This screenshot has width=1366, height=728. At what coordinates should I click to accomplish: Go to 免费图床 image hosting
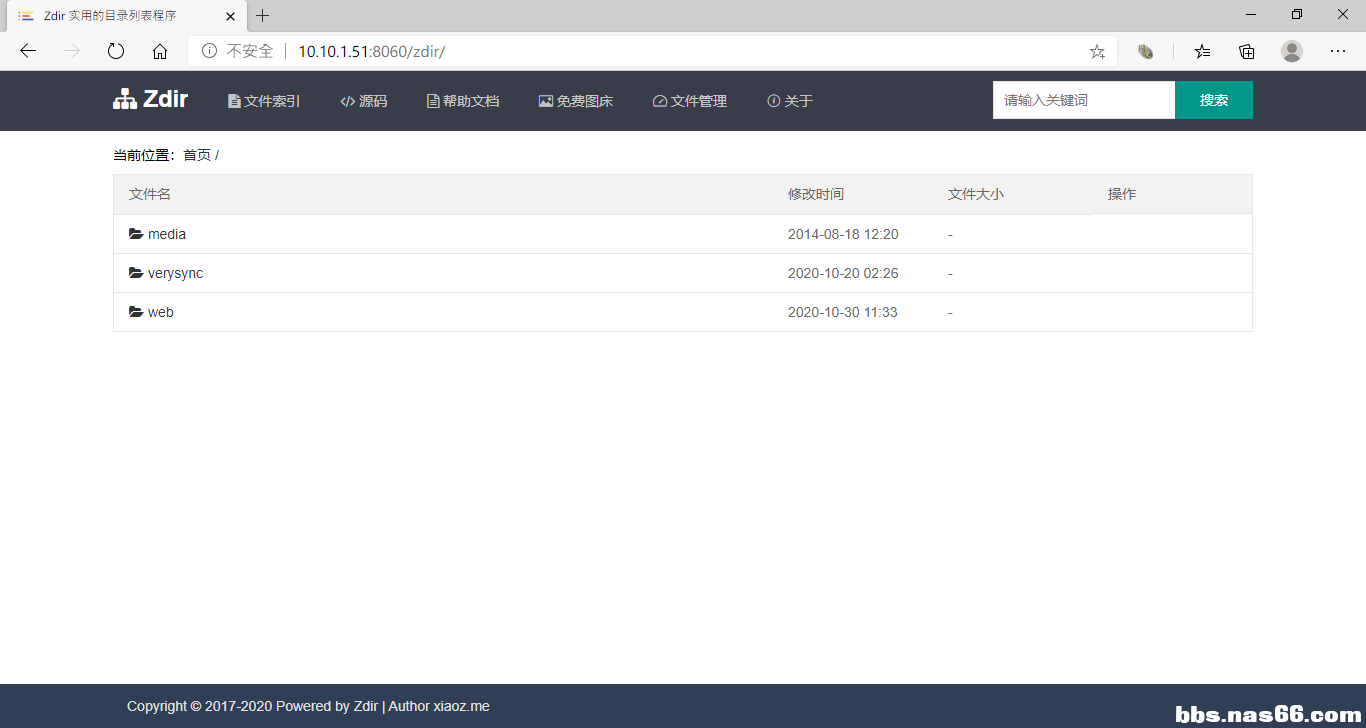(576, 101)
